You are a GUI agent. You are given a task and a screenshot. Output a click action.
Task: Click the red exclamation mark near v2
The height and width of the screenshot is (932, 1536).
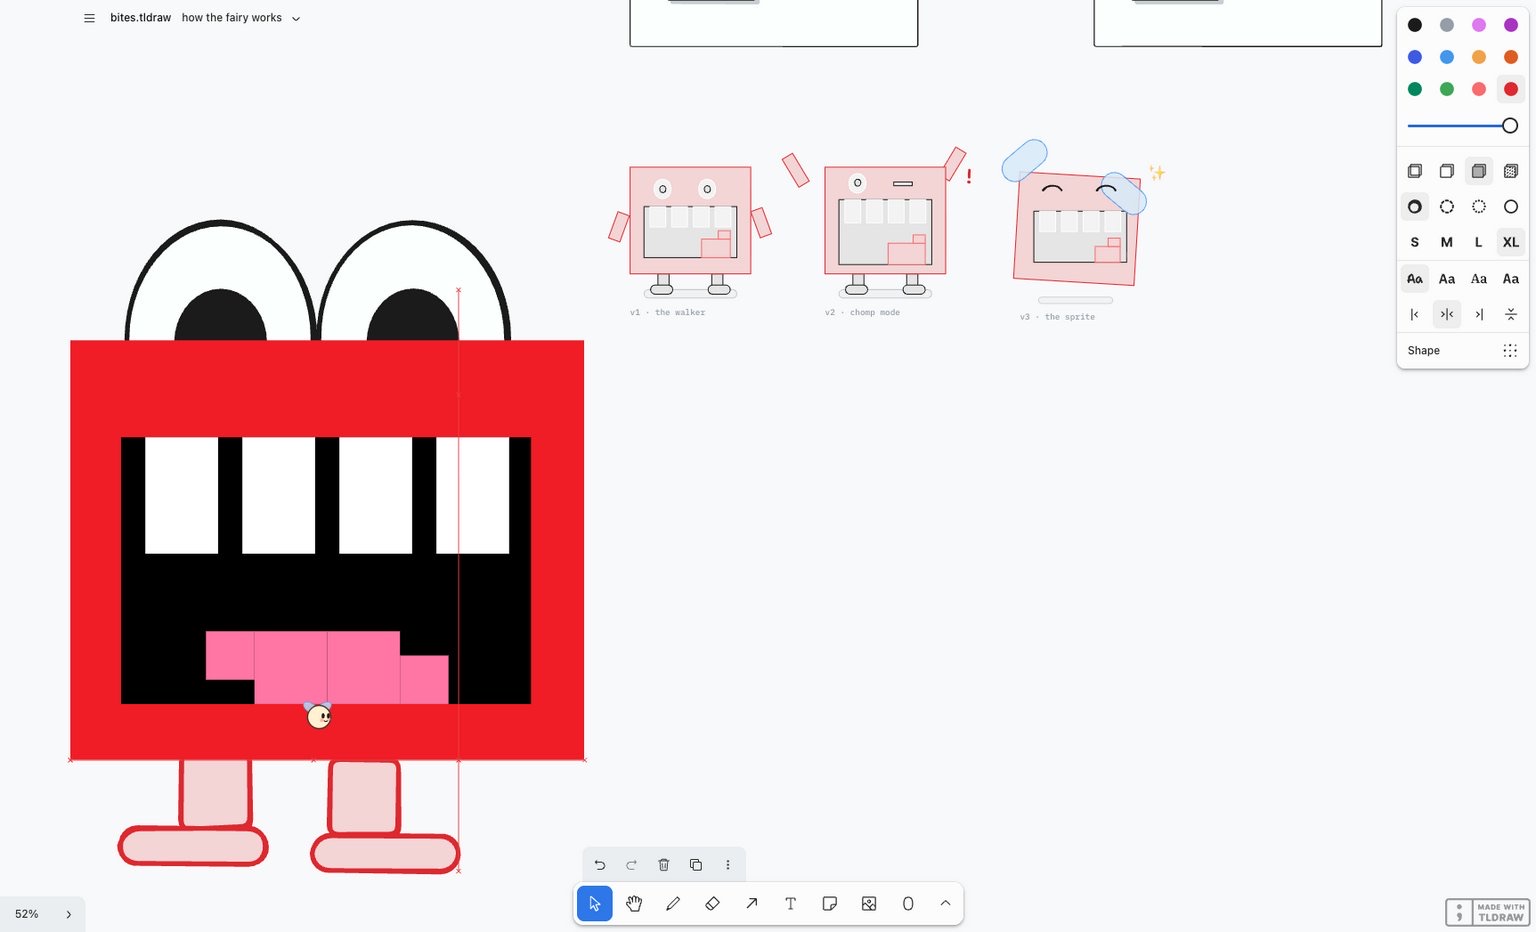click(x=969, y=176)
